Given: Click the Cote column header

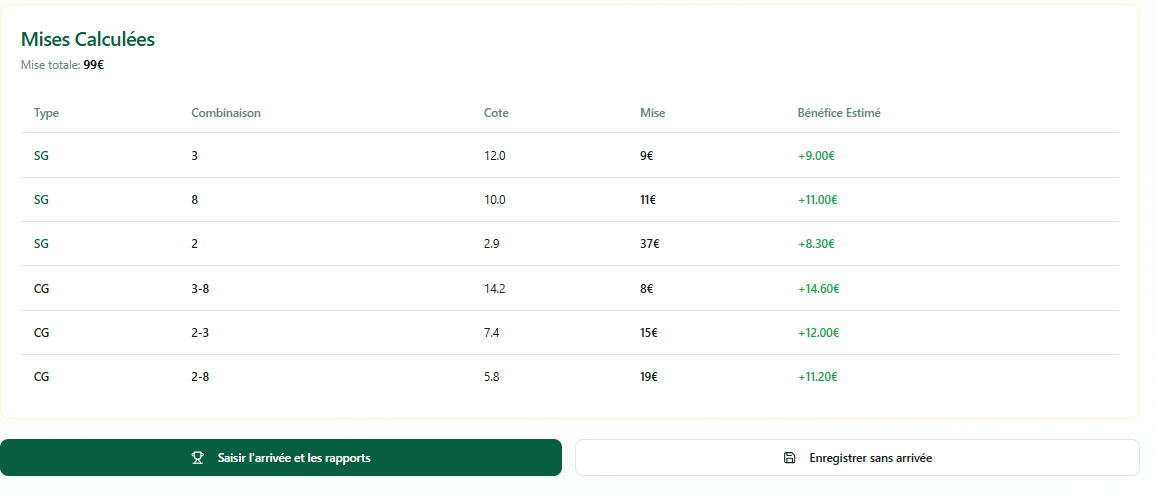Looking at the screenshot, I should [496, 113].
